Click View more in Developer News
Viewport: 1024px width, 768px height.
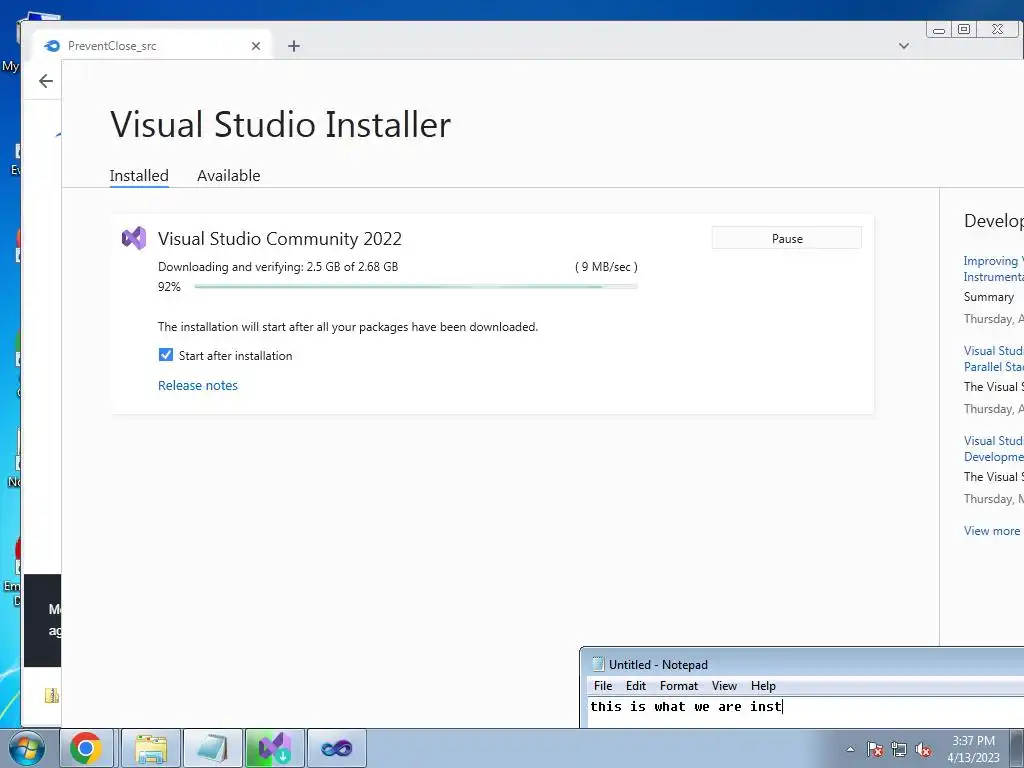(991, 531)
